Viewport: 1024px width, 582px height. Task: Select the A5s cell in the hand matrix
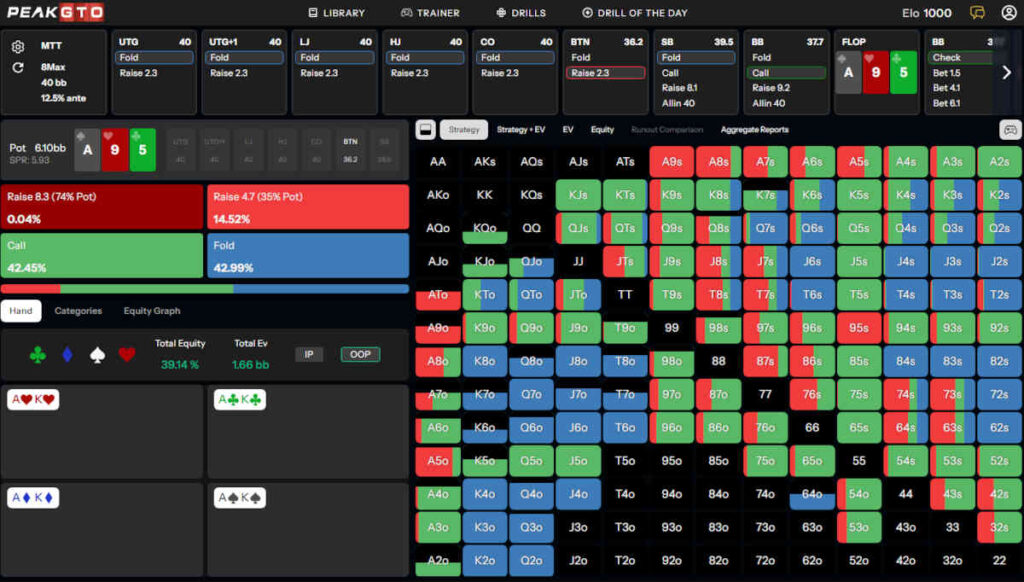(x=859, y=161)
